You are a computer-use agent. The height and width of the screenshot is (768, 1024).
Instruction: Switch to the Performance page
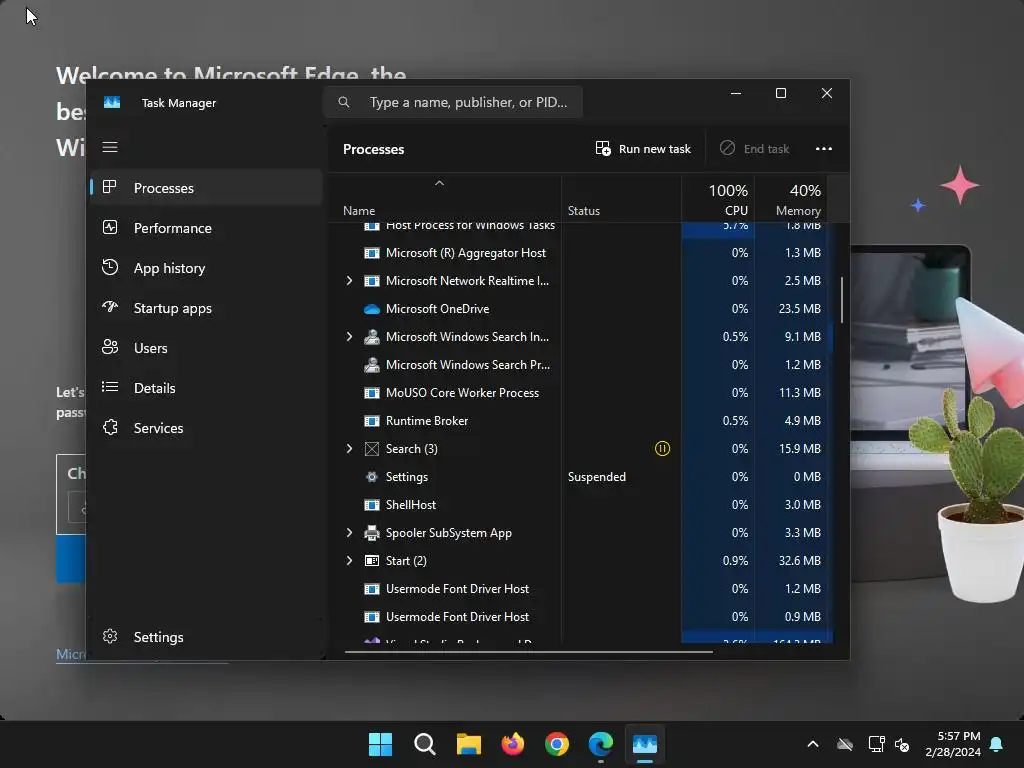(x=206, y=228)
